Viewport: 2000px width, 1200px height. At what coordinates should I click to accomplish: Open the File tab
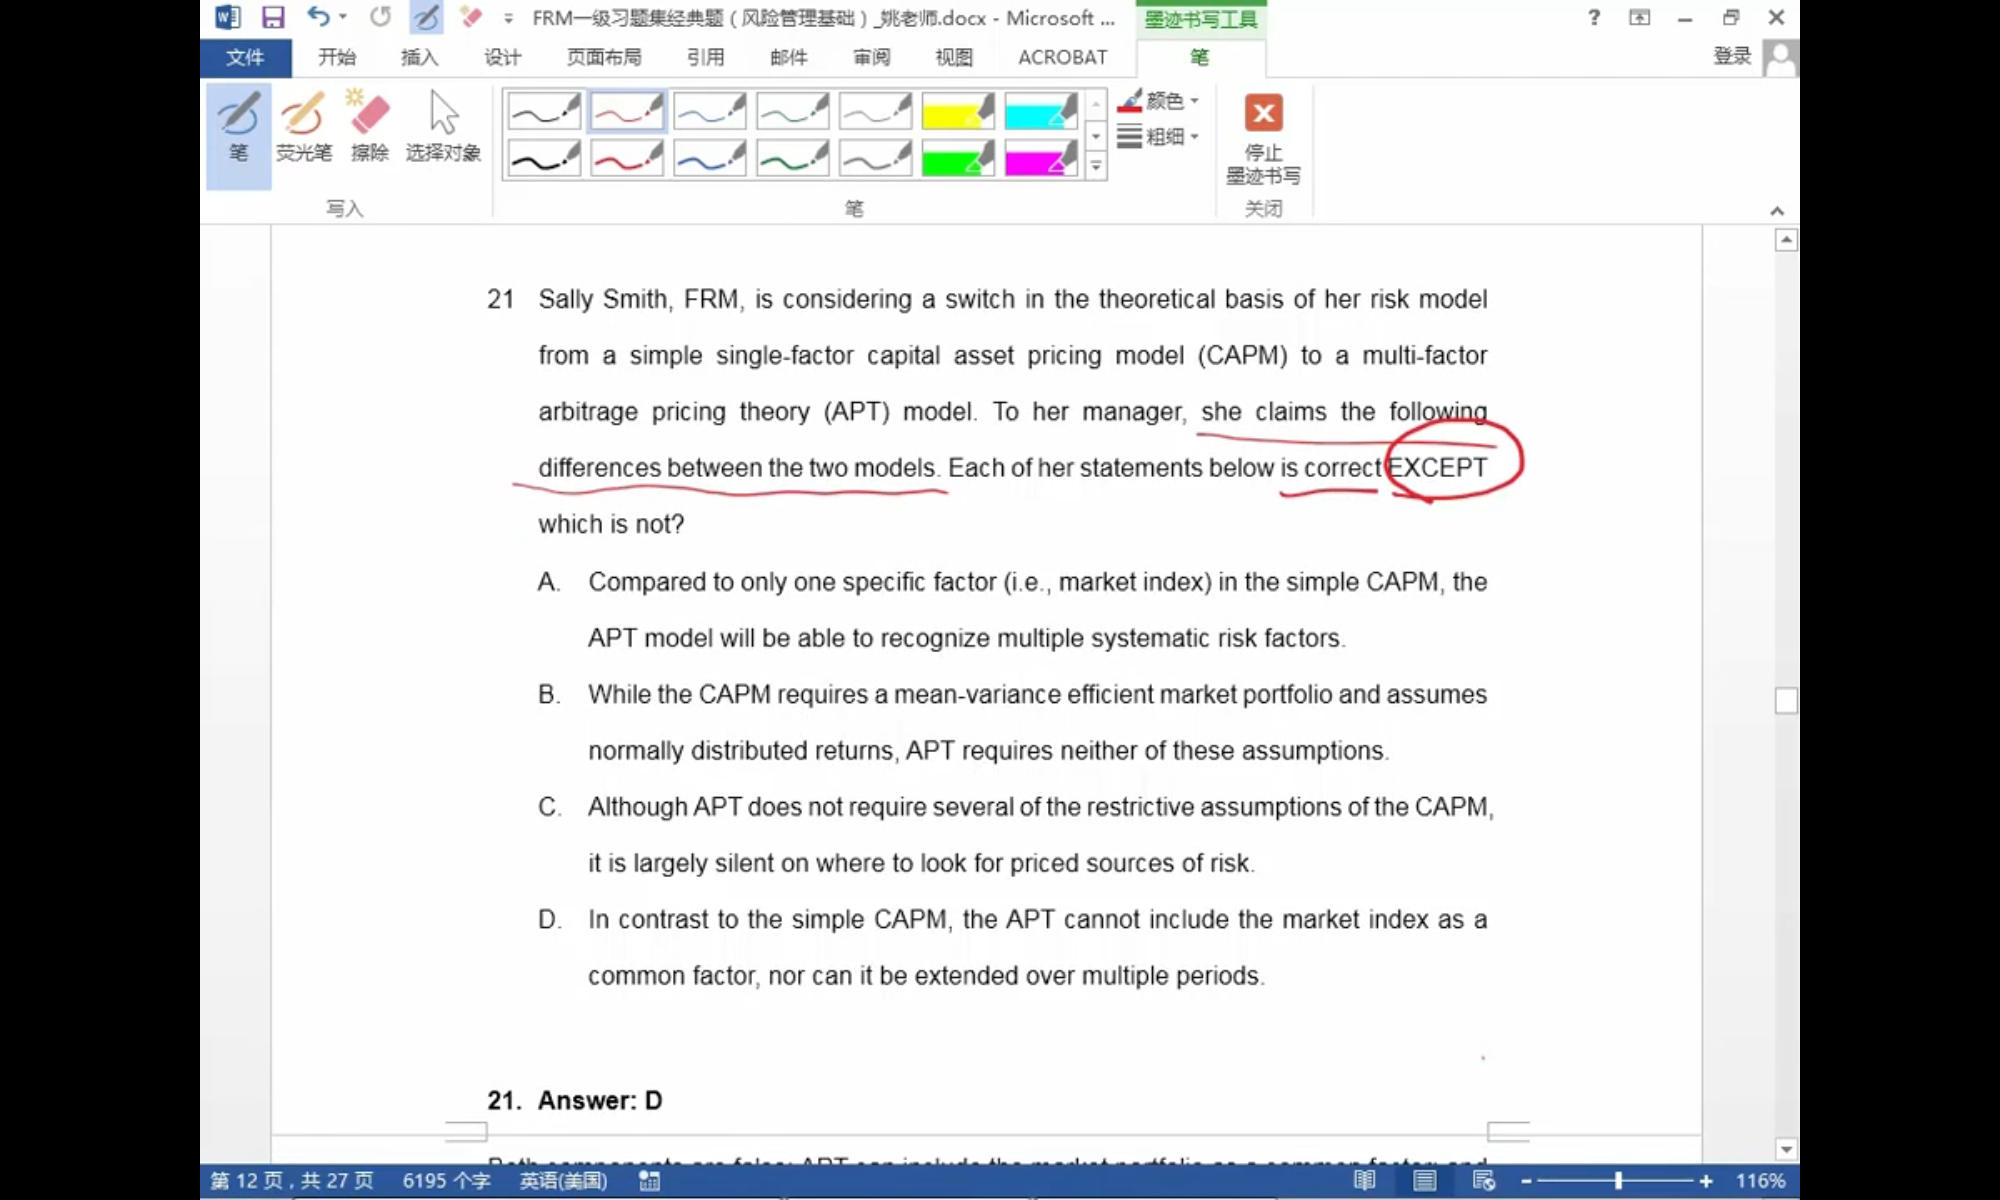coord(245,58)
